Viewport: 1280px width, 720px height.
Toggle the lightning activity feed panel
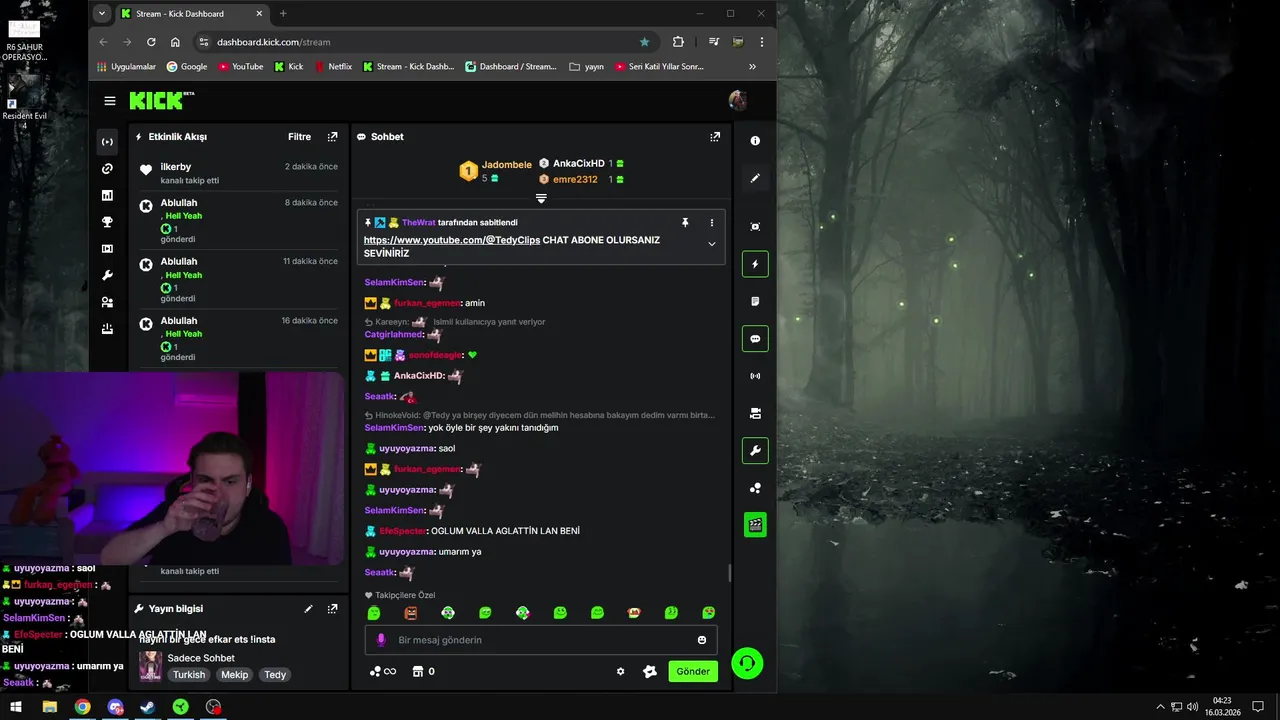755,264
